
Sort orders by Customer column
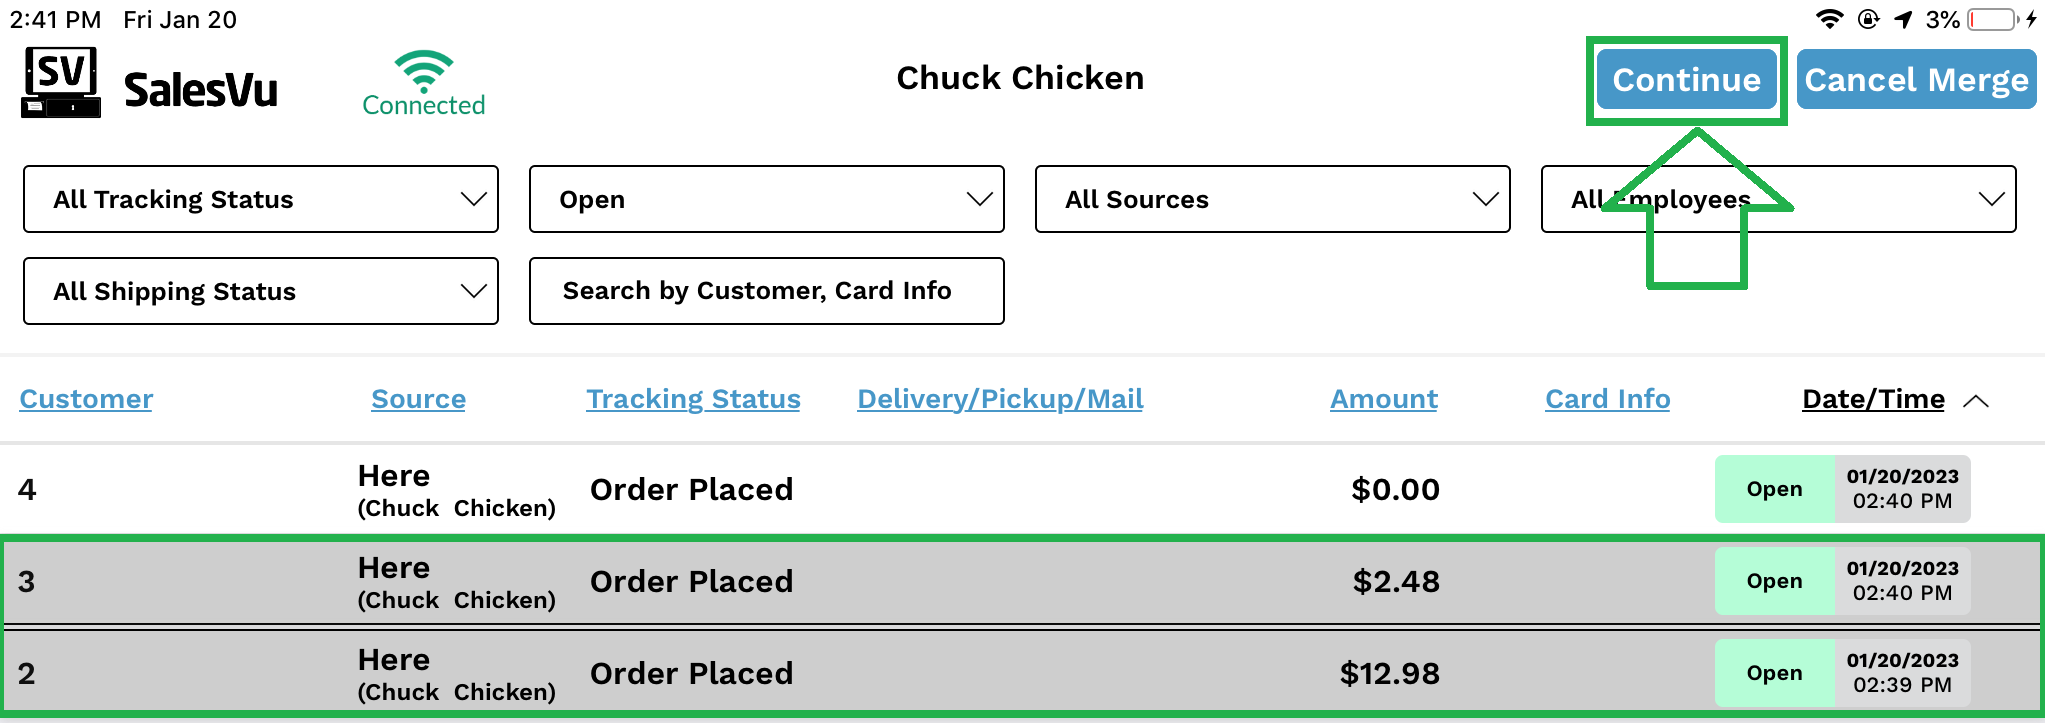86,399
